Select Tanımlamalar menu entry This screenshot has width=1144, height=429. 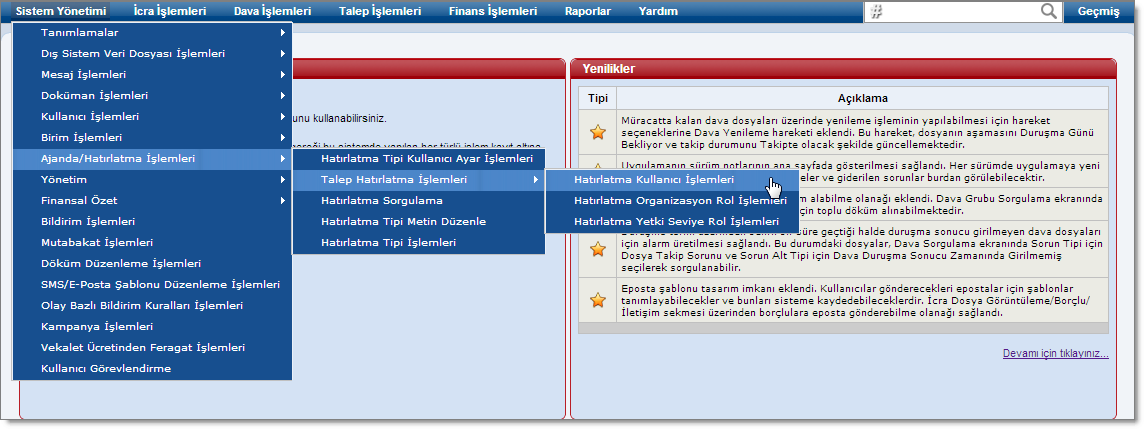pos(152,33)
